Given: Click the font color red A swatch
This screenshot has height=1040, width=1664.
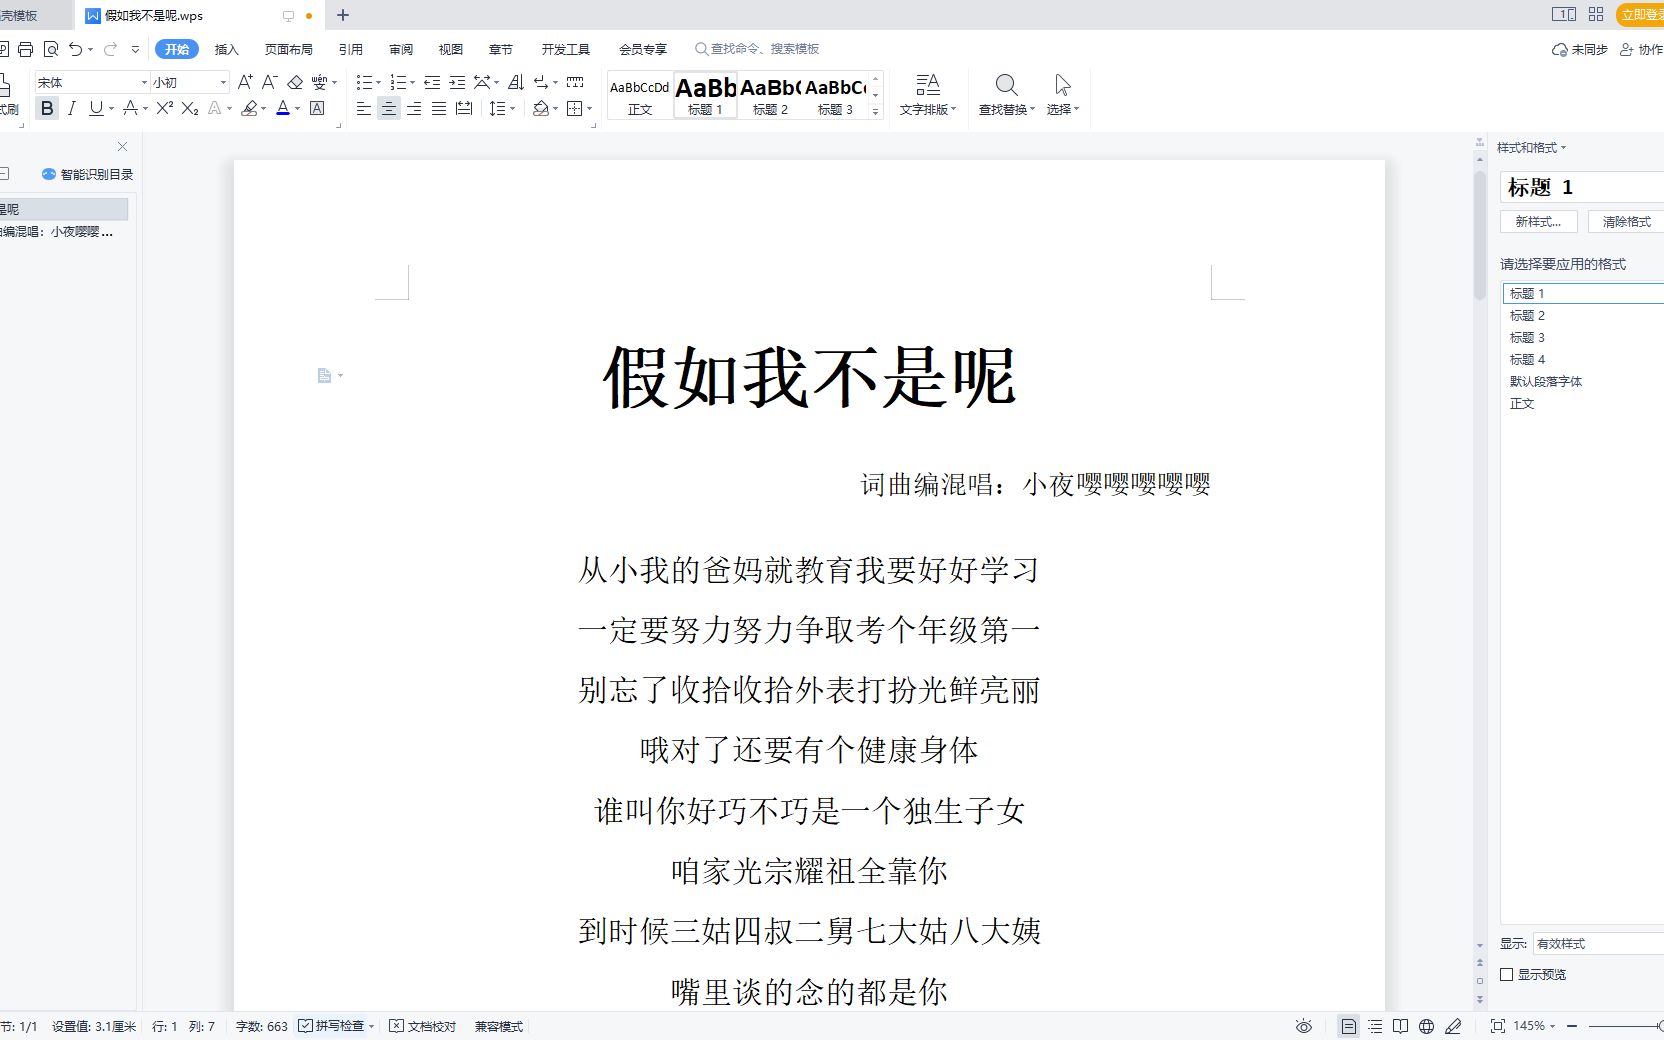Looking at the screenshot, I should coord(283,108).
